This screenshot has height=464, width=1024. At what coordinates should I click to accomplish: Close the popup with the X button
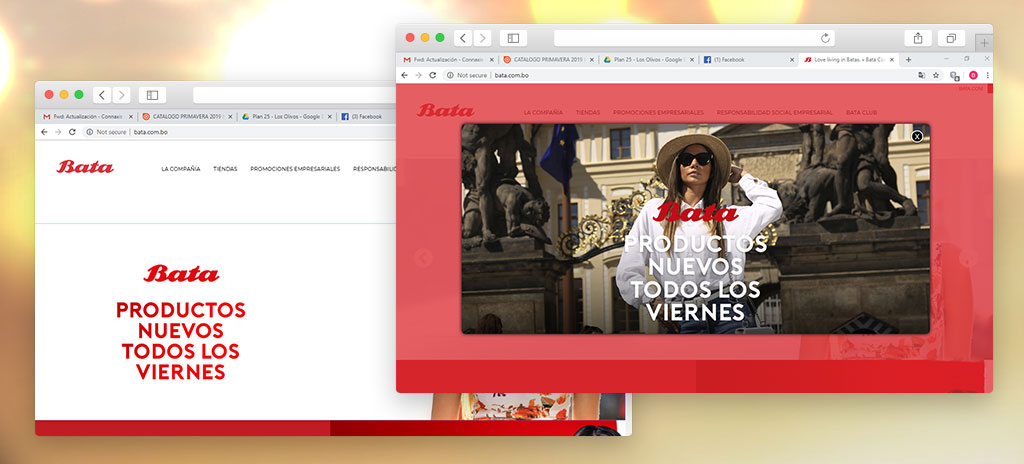point(917,136)
